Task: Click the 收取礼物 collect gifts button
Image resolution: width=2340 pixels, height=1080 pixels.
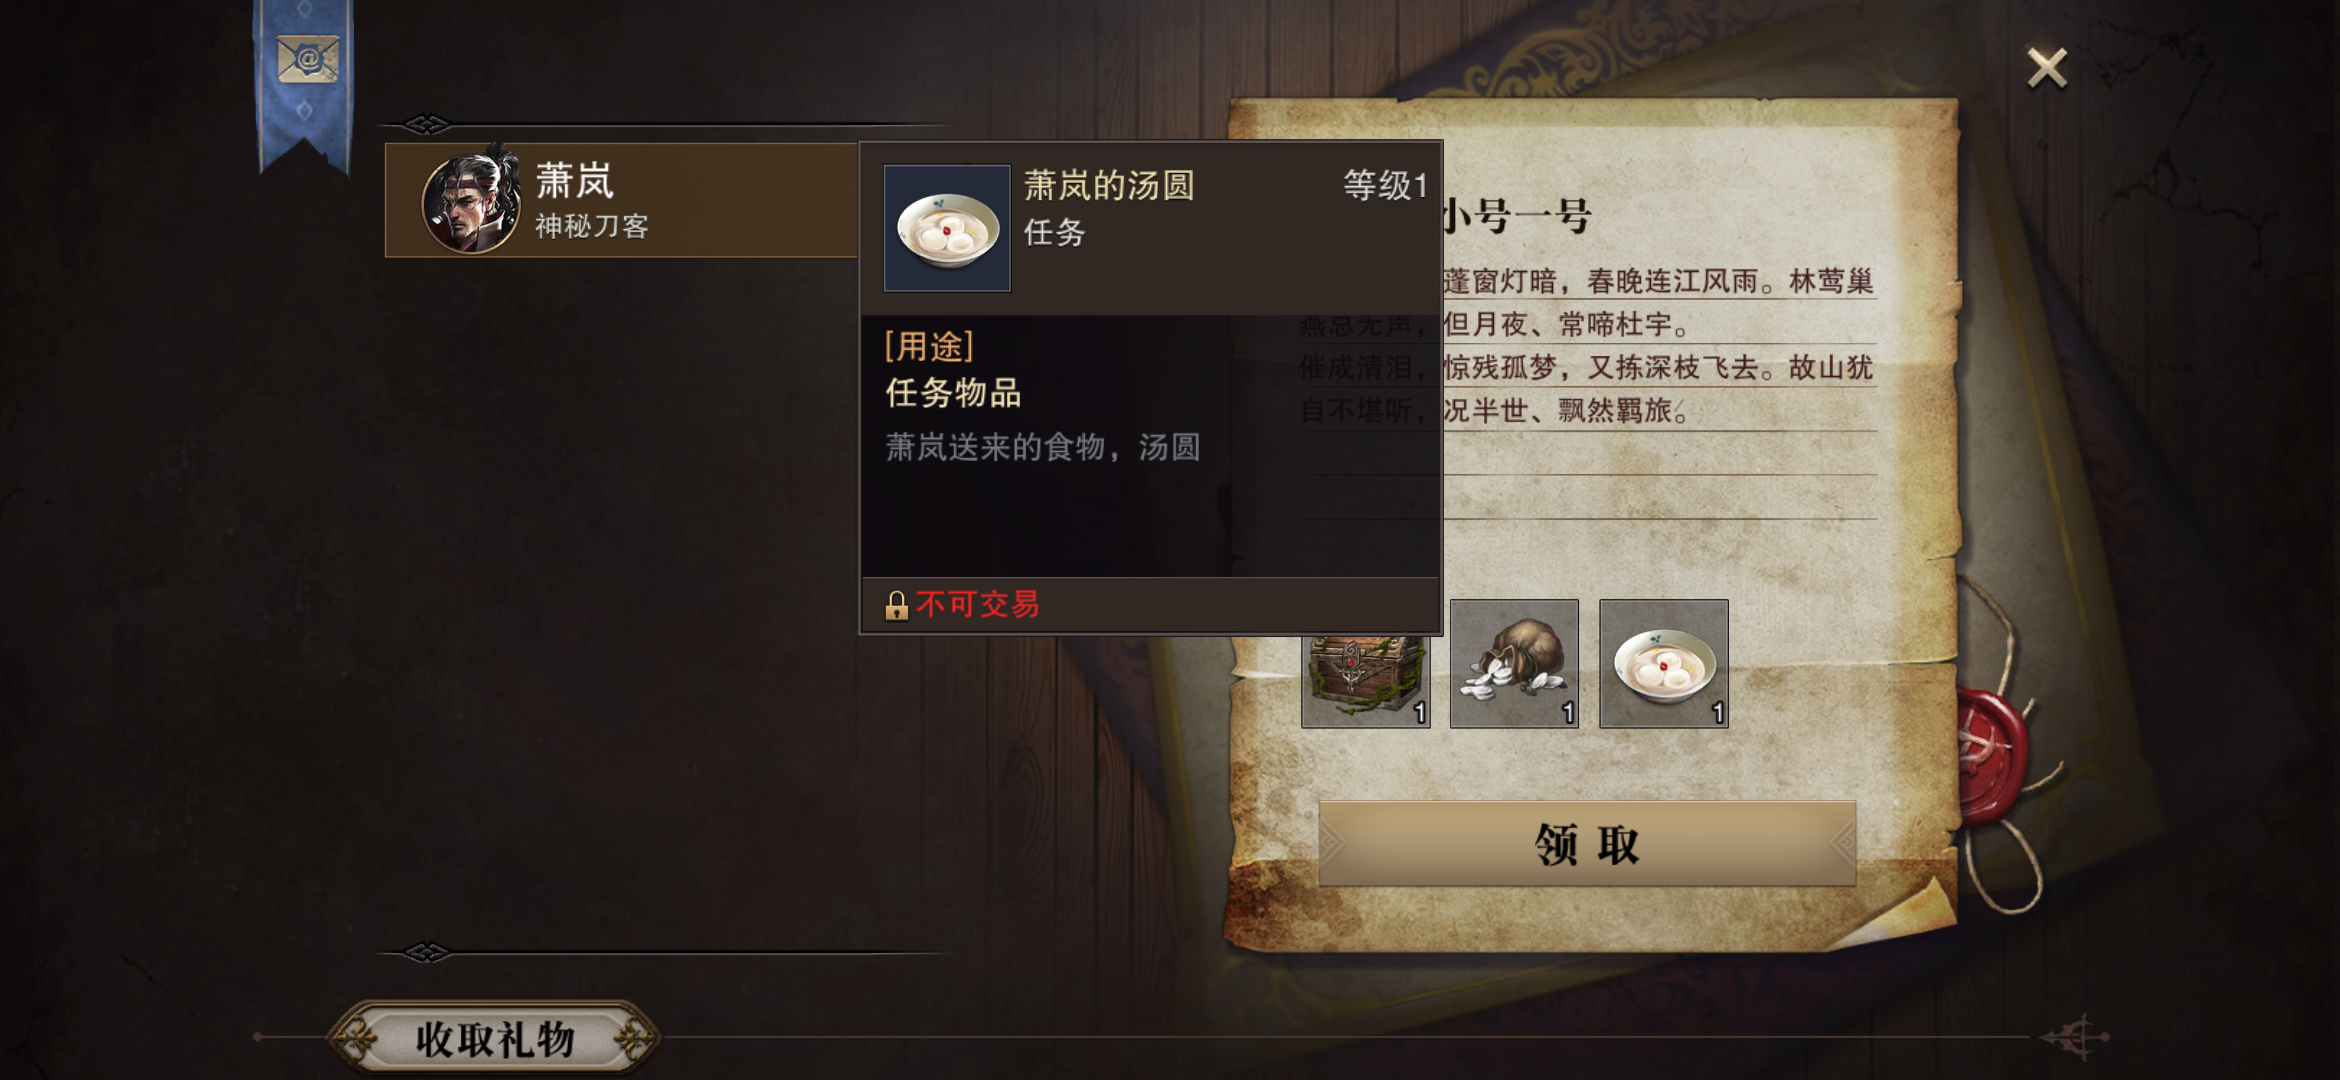Action: coord(494,1039)
